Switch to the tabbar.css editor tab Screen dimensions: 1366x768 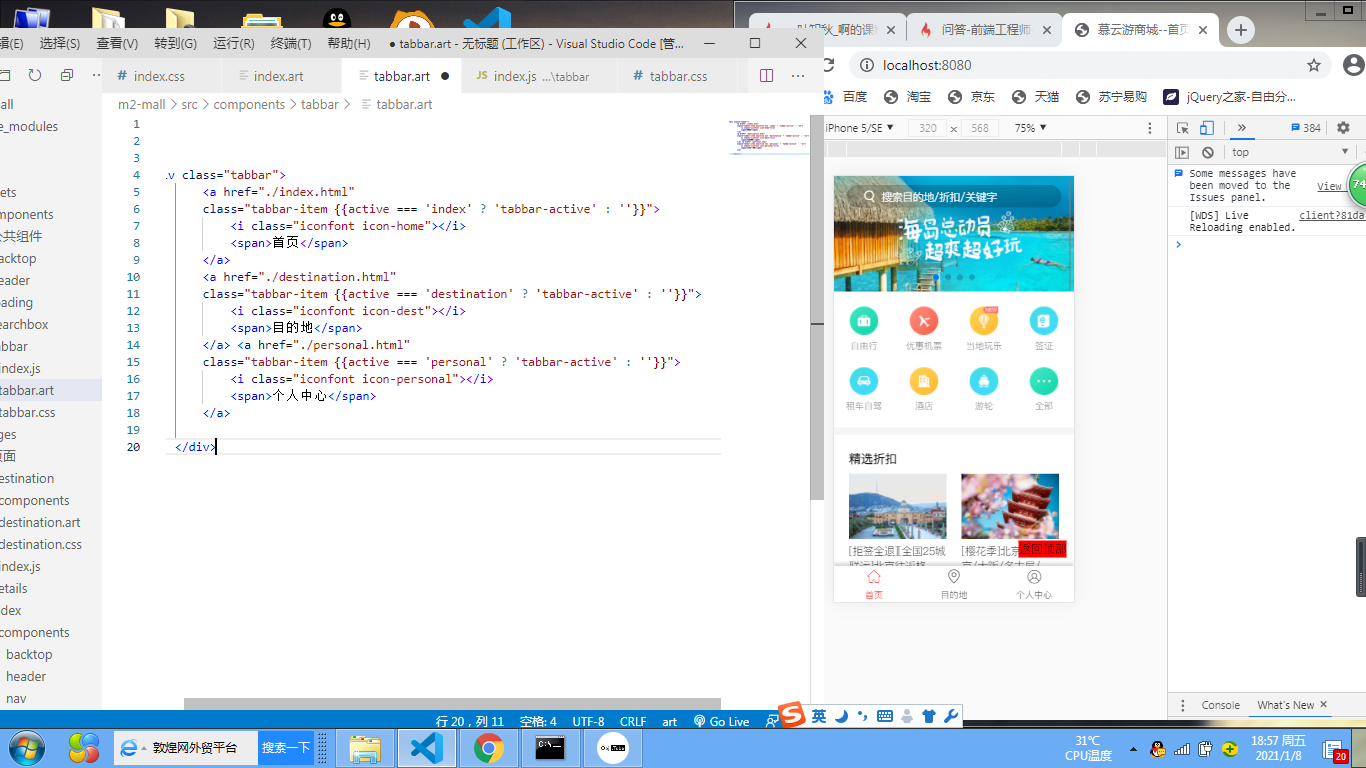click(x=678, y=76)
